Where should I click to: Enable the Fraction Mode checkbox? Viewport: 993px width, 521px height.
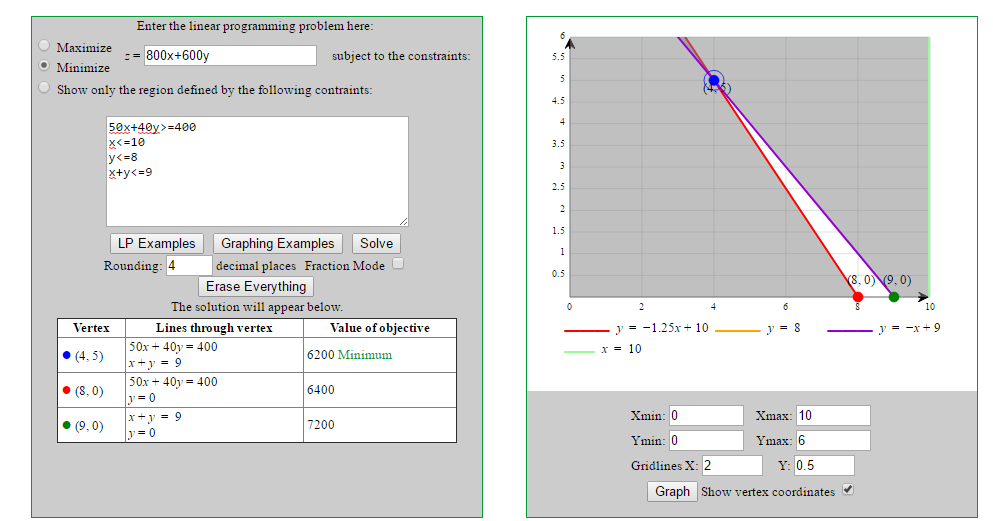point(398,264)
